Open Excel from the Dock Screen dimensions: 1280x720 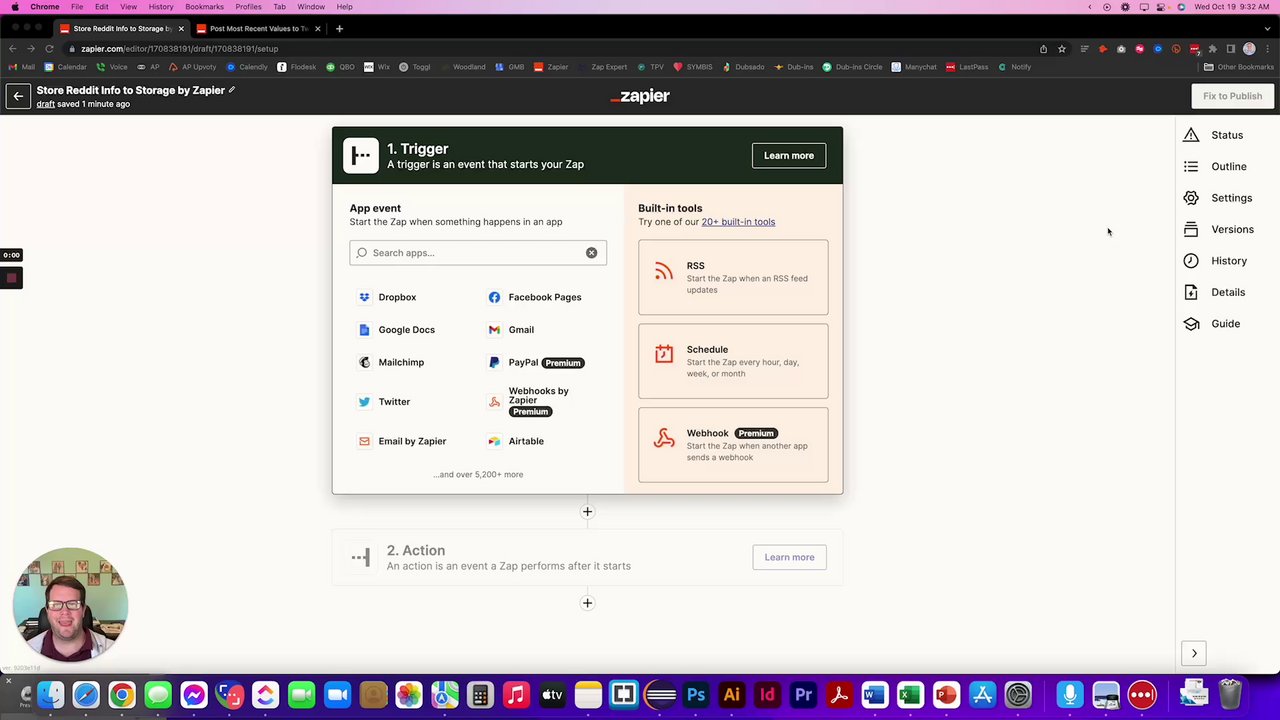(x=910, y=694)
